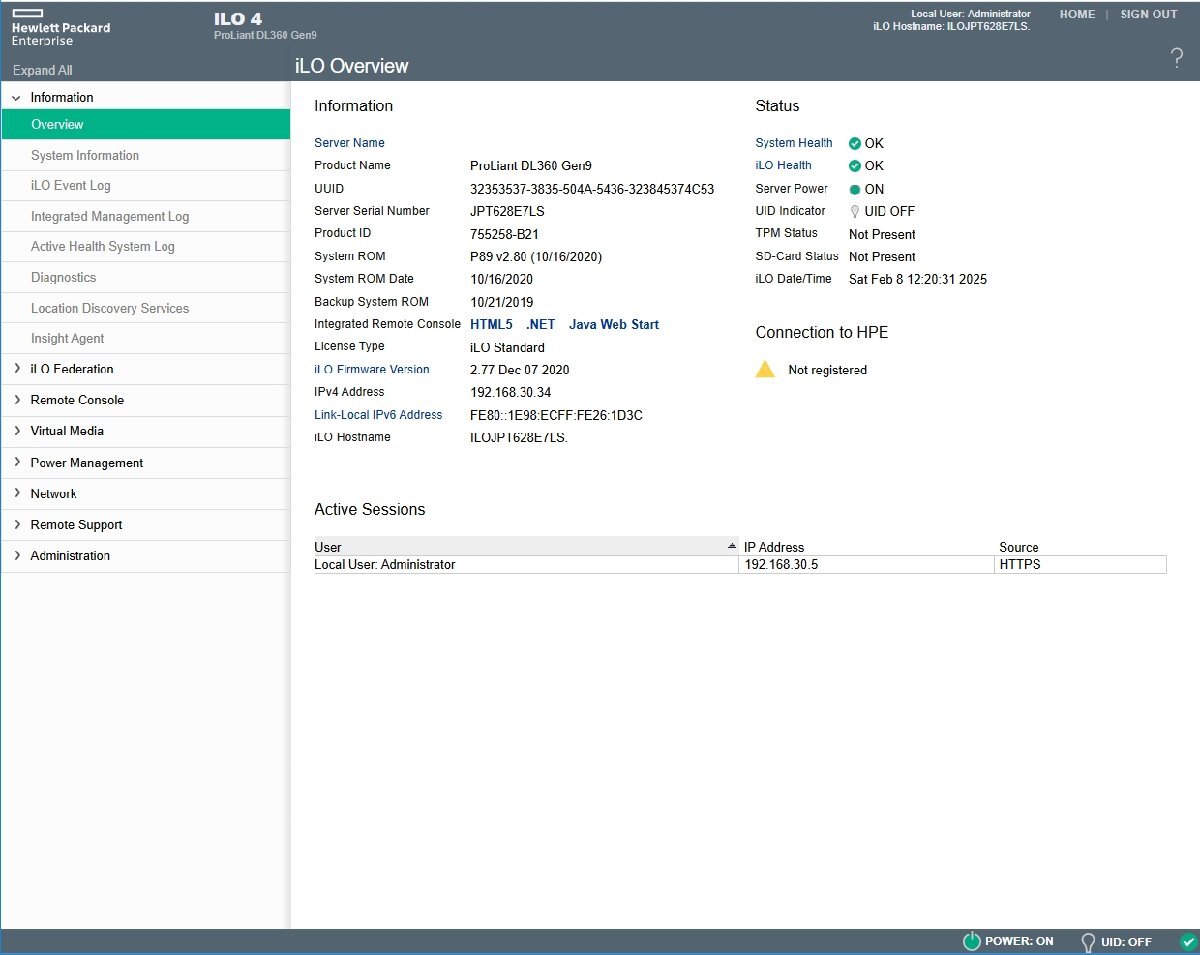Collapse the Information tree section
The width and height of the screenshot is (1200, 955).
(x=16, y=98)
